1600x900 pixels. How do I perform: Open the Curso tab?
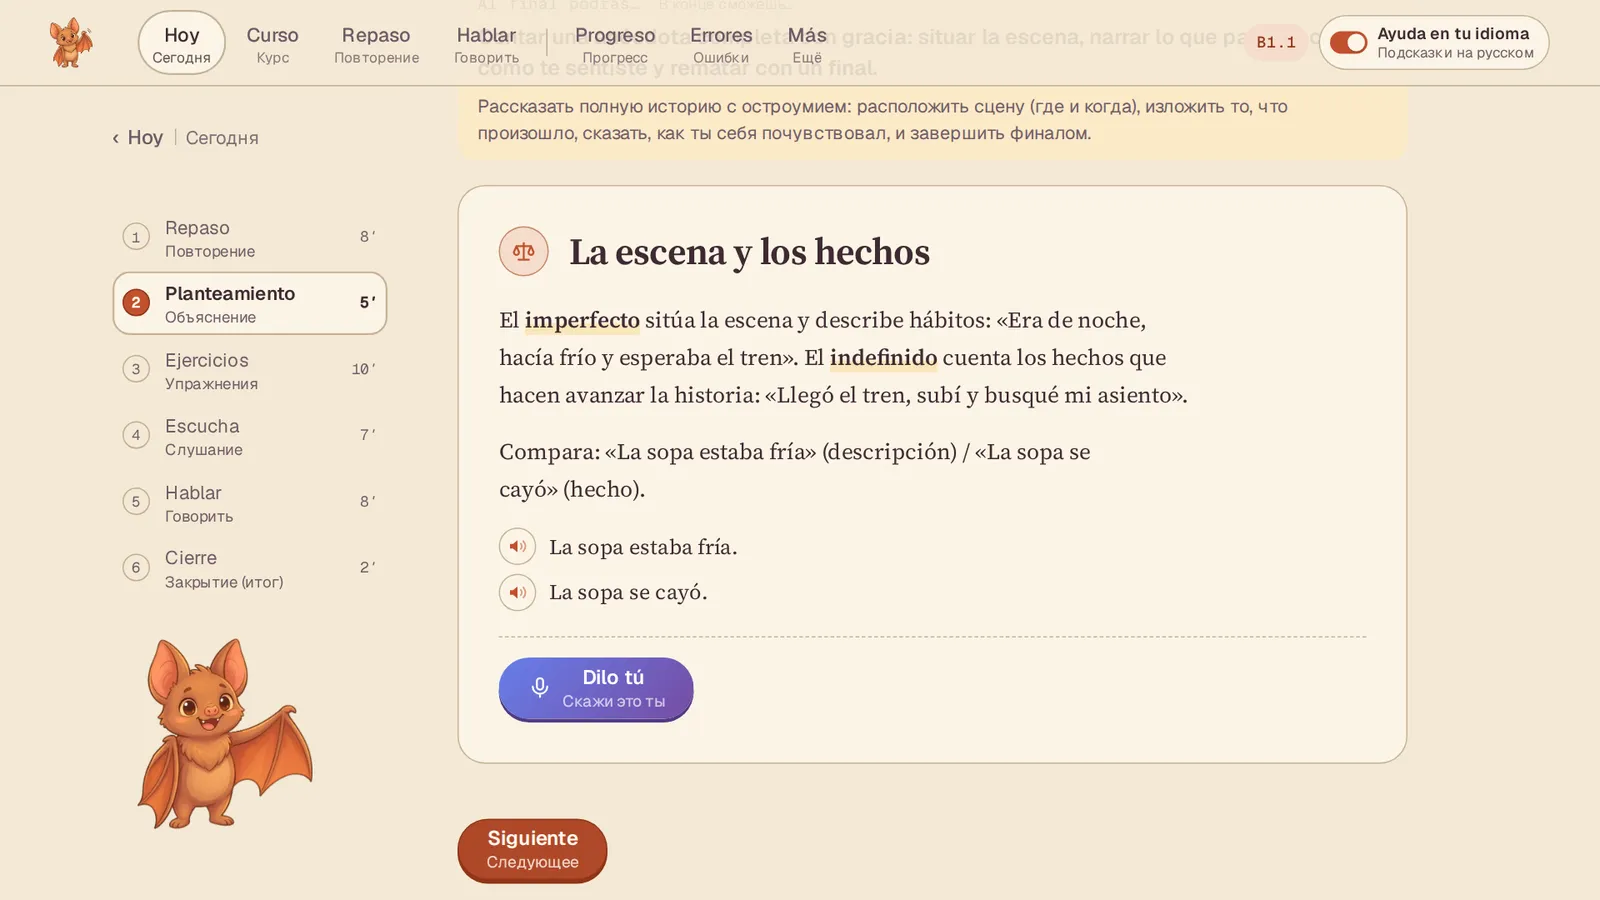pyautogui.click(x=272, y=44)
